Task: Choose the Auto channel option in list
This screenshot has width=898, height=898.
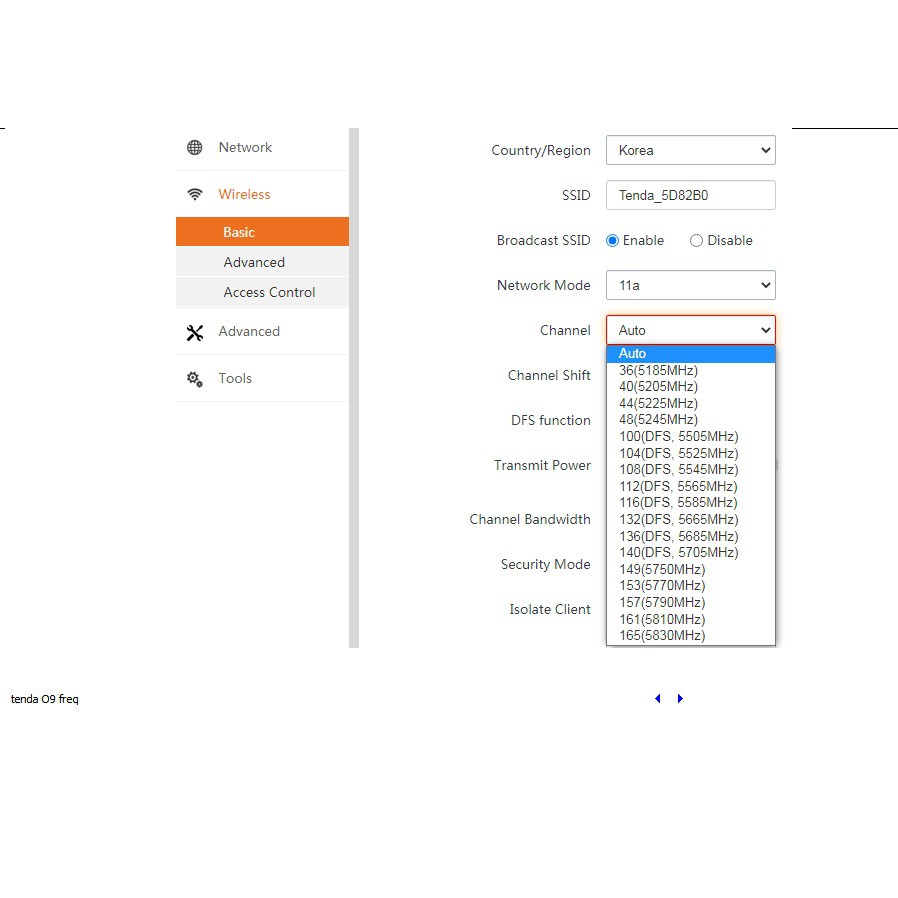Action: click(x=632, y=353)
